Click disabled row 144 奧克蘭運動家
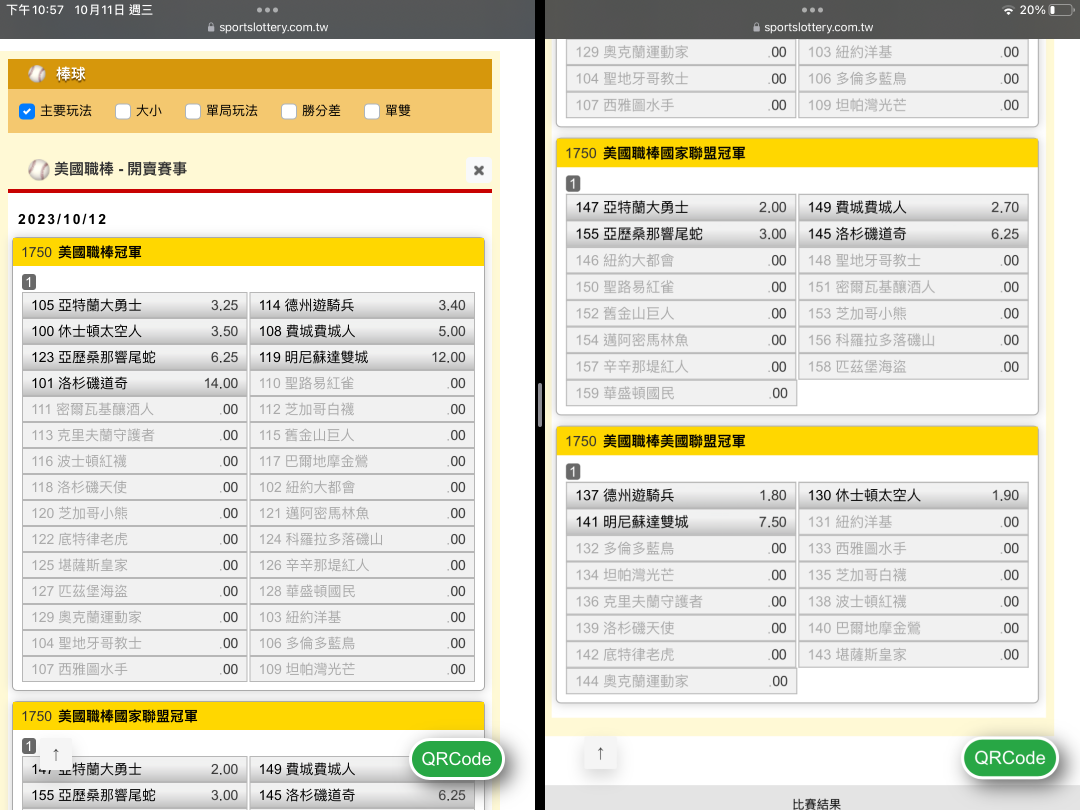 pos(681,681)
